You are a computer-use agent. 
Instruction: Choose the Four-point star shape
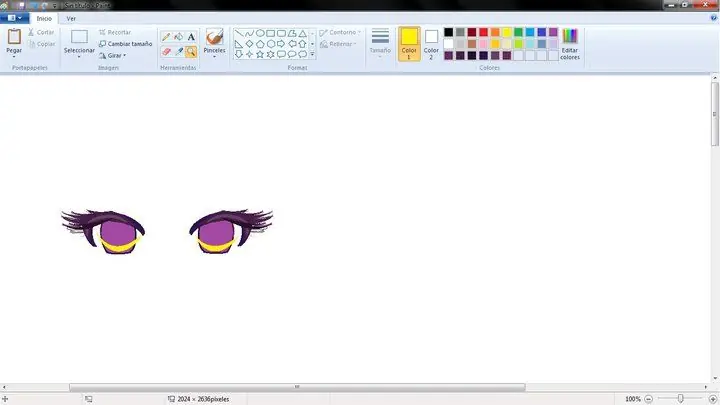(249, 54)
